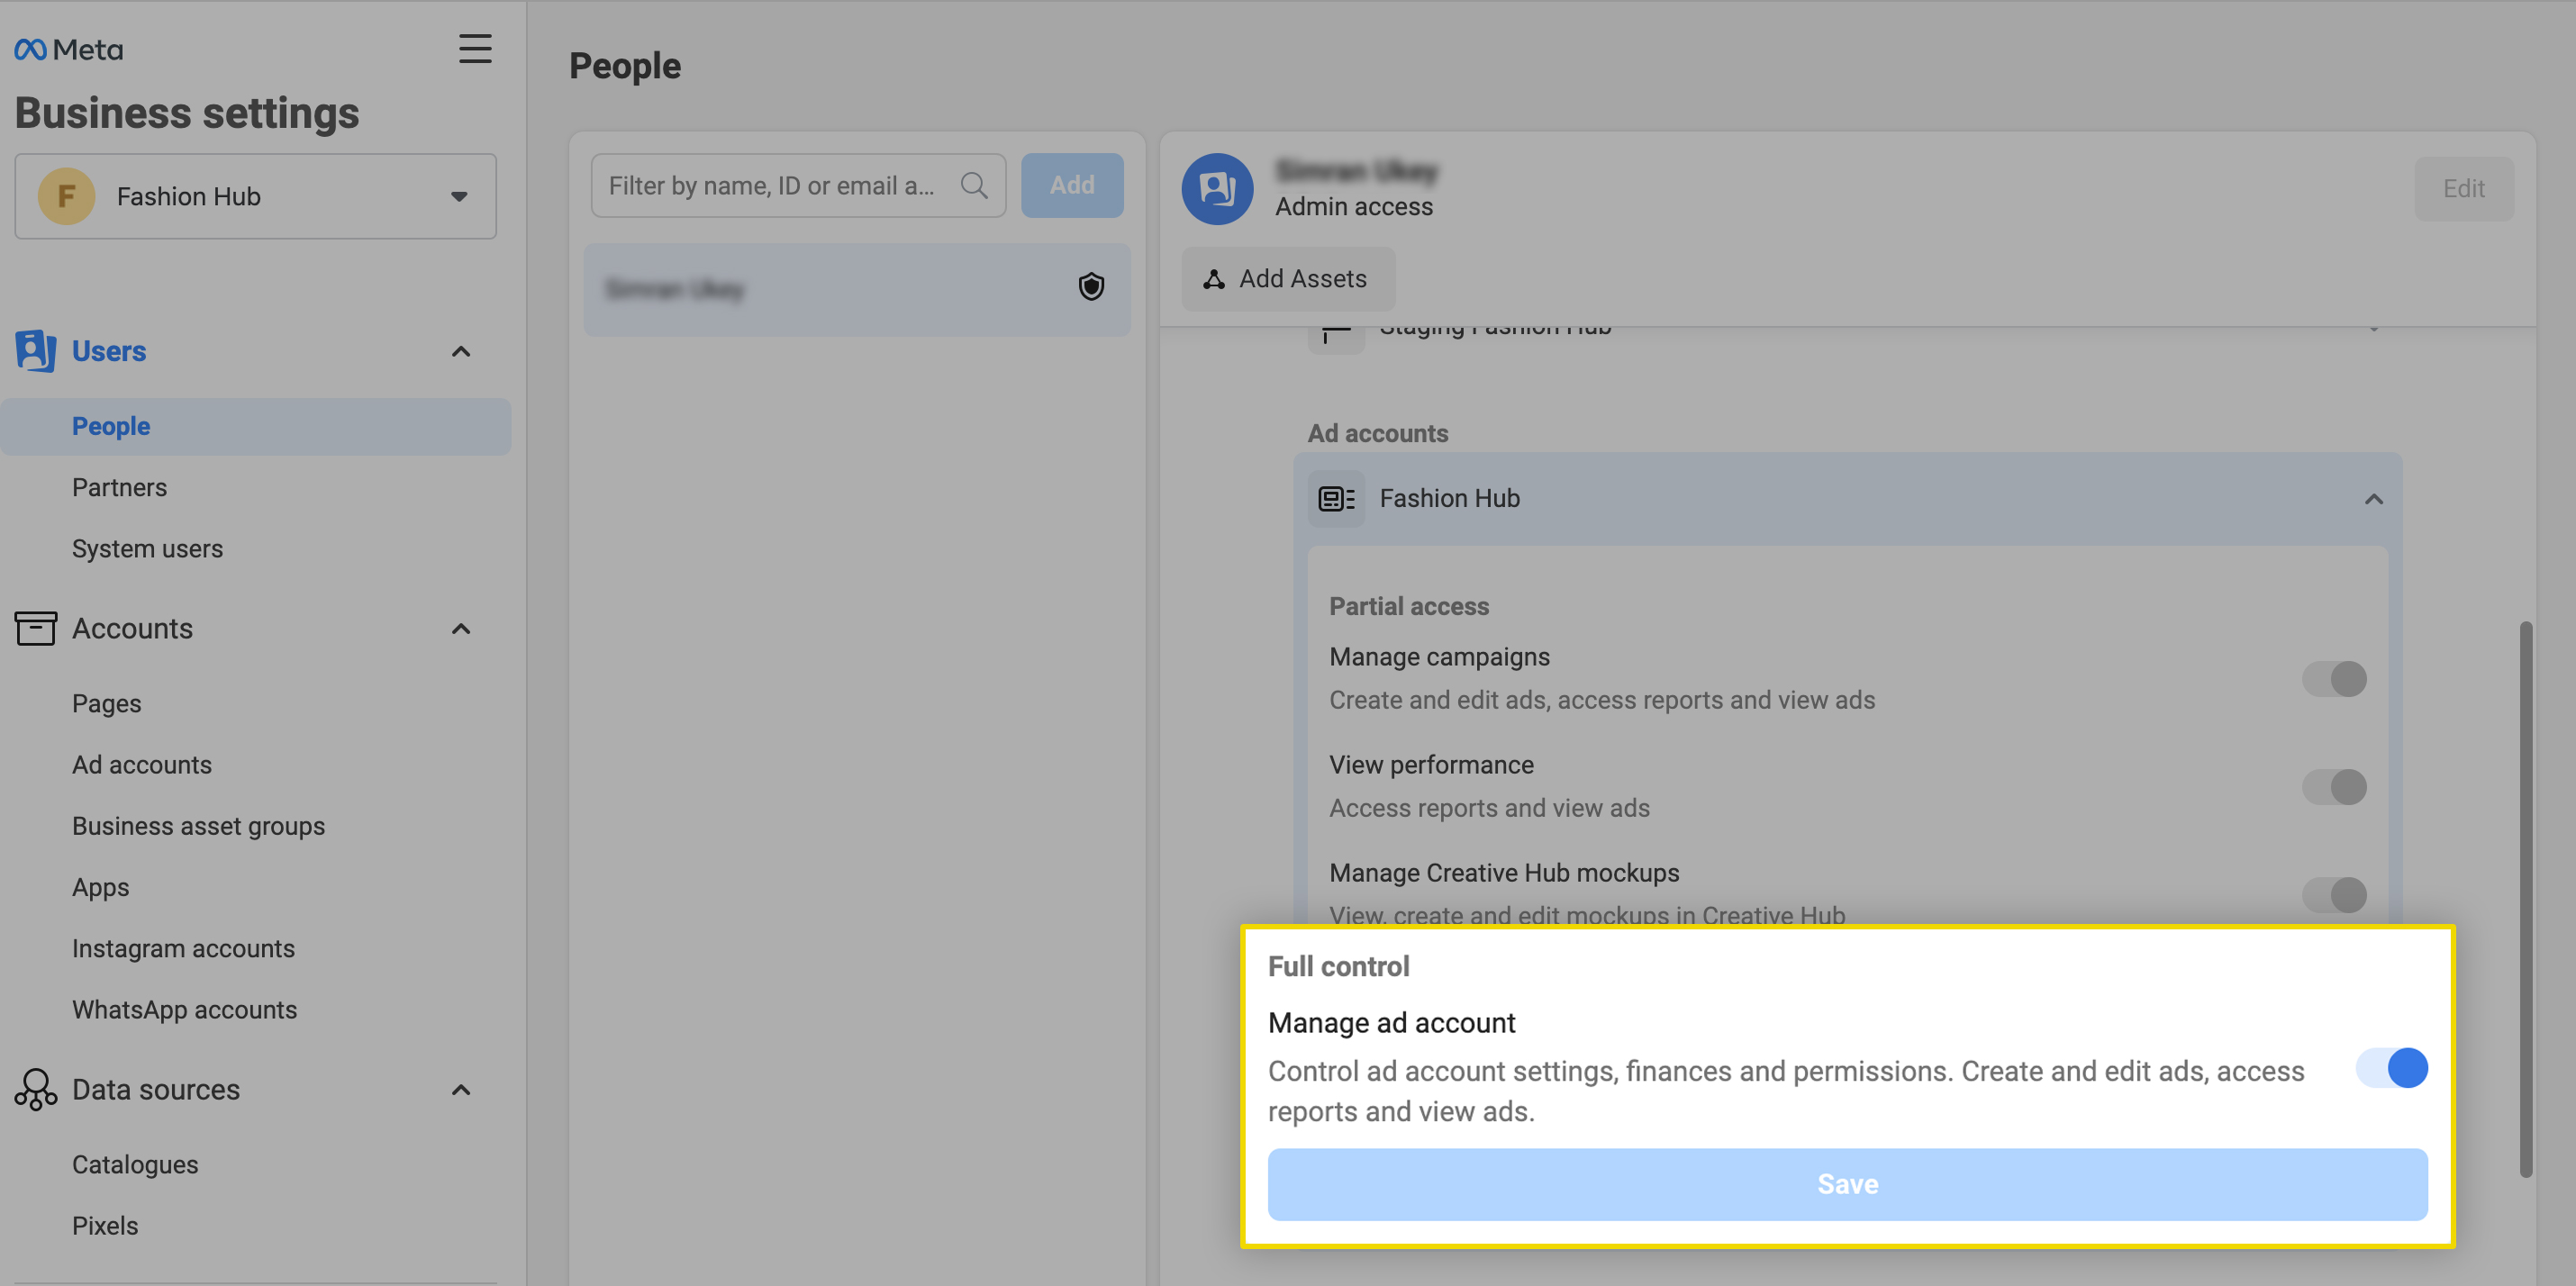
Task: Open Pages under Accounts
Action: (106, 703)
